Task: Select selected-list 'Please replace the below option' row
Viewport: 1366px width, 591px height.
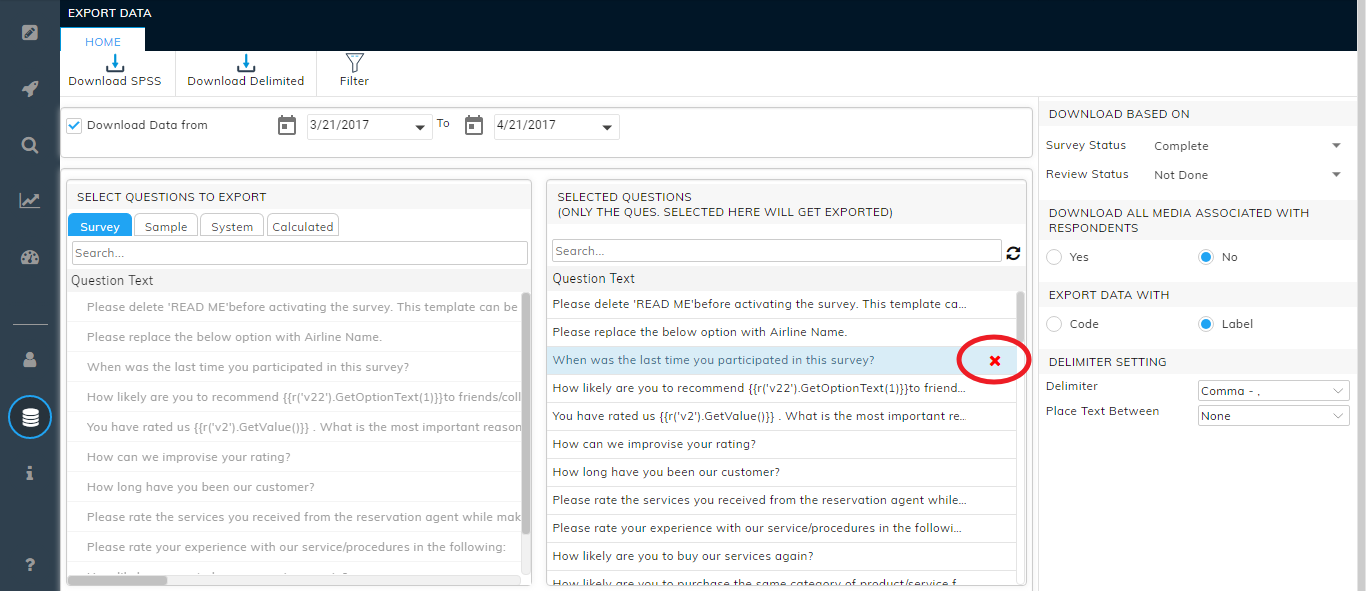Action: coord(782,332)
